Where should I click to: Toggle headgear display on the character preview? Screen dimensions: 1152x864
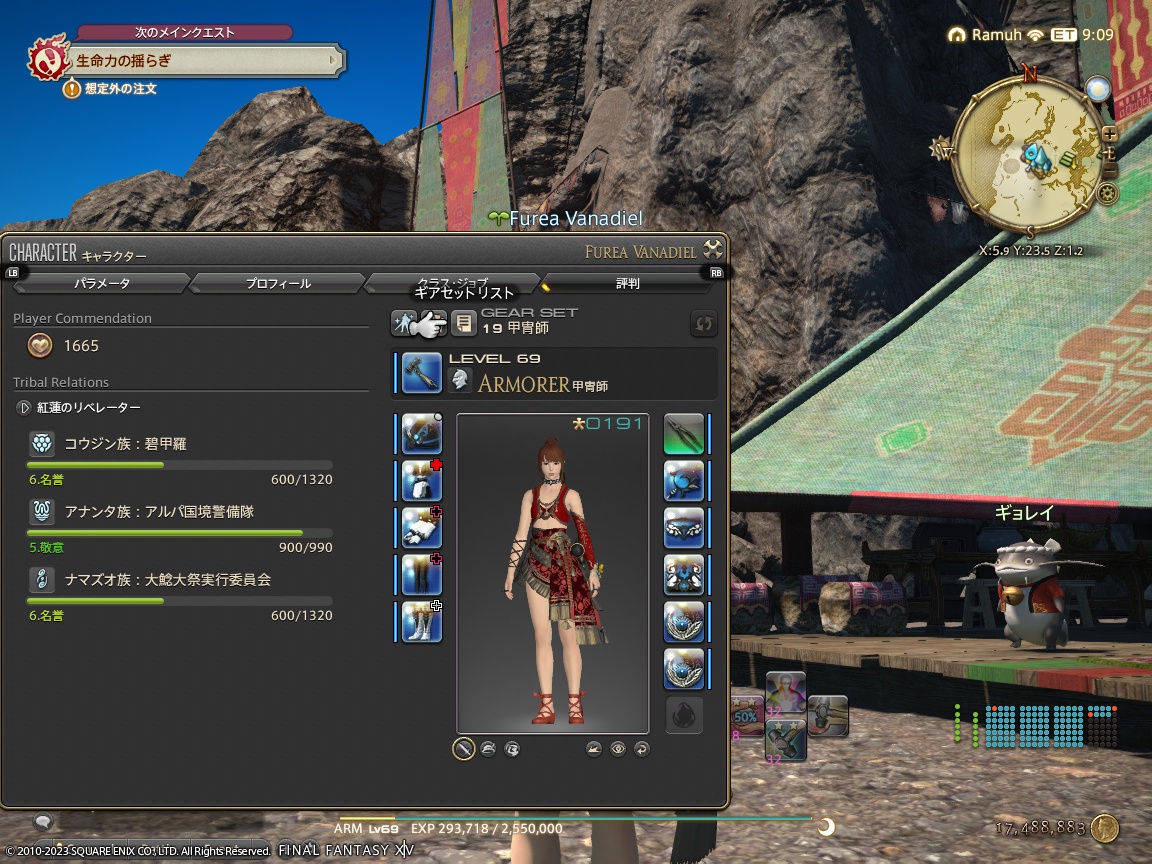pos(487,749)
